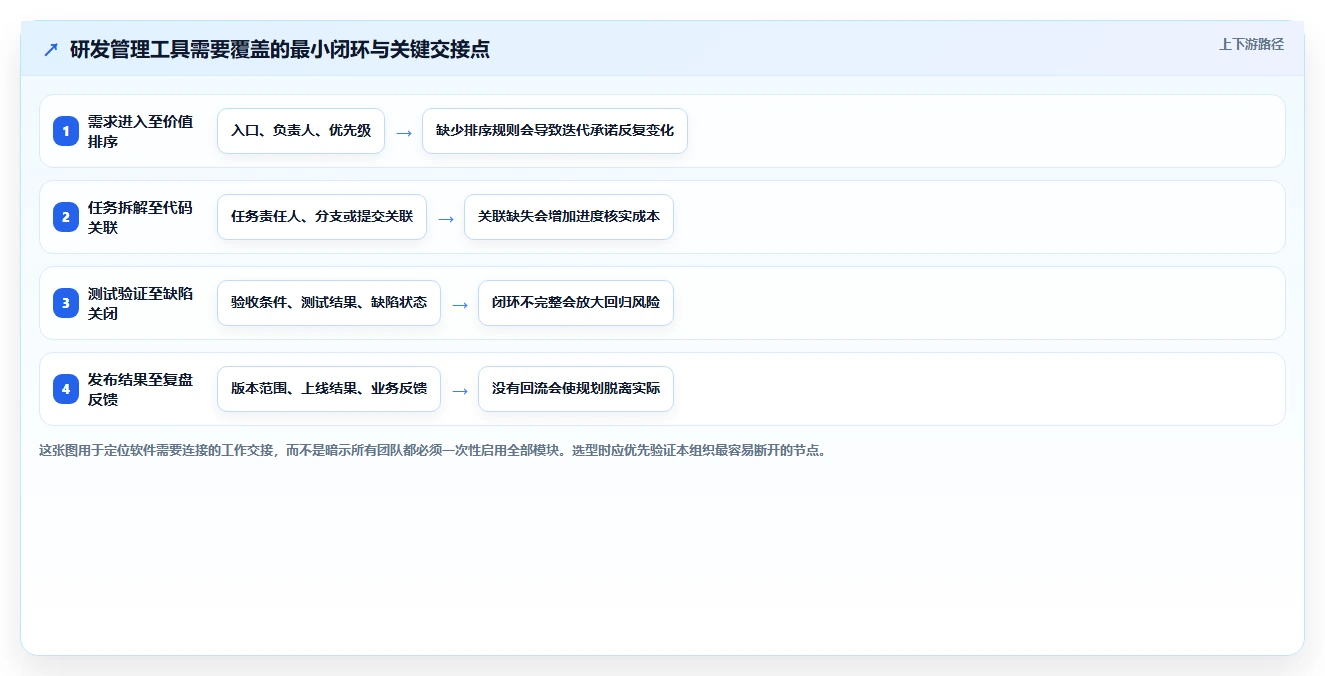Image resolution: width=1325 pixels, height=676 pixels.
Task: Click the 版本范围、上线结果、业务反馈 chip
Action: 329,389
